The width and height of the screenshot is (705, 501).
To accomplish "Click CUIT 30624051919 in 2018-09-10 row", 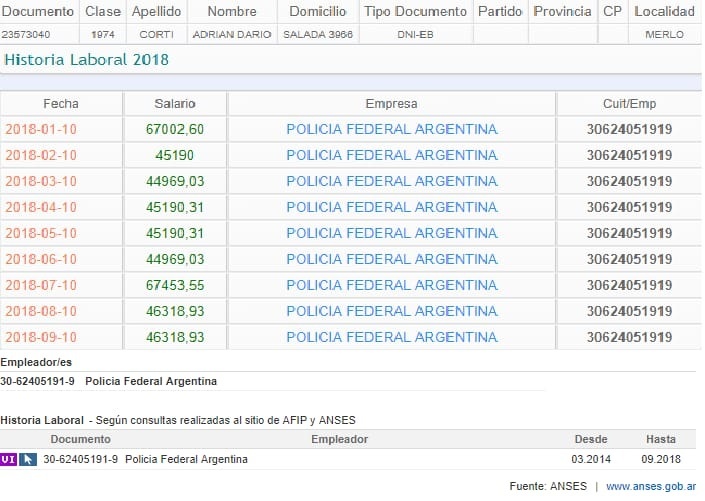I will pos(629,337).
